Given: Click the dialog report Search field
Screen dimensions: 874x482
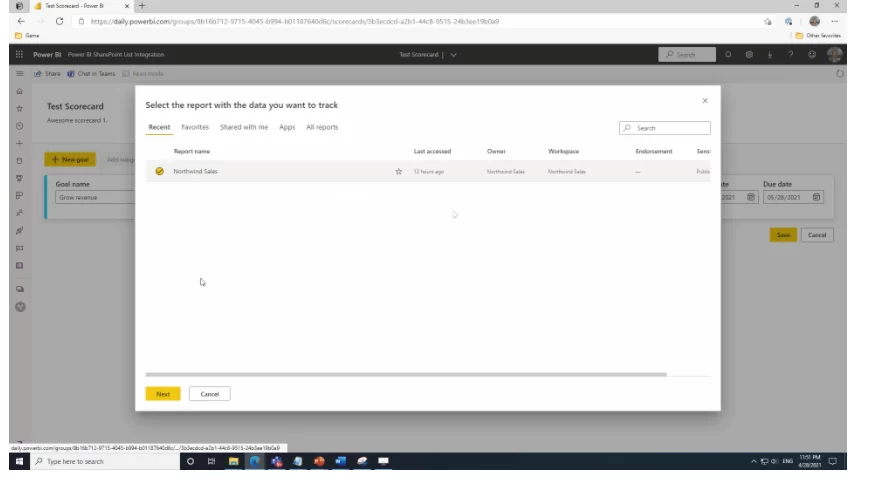Looking at the screenshot, I should pos(664,128).
